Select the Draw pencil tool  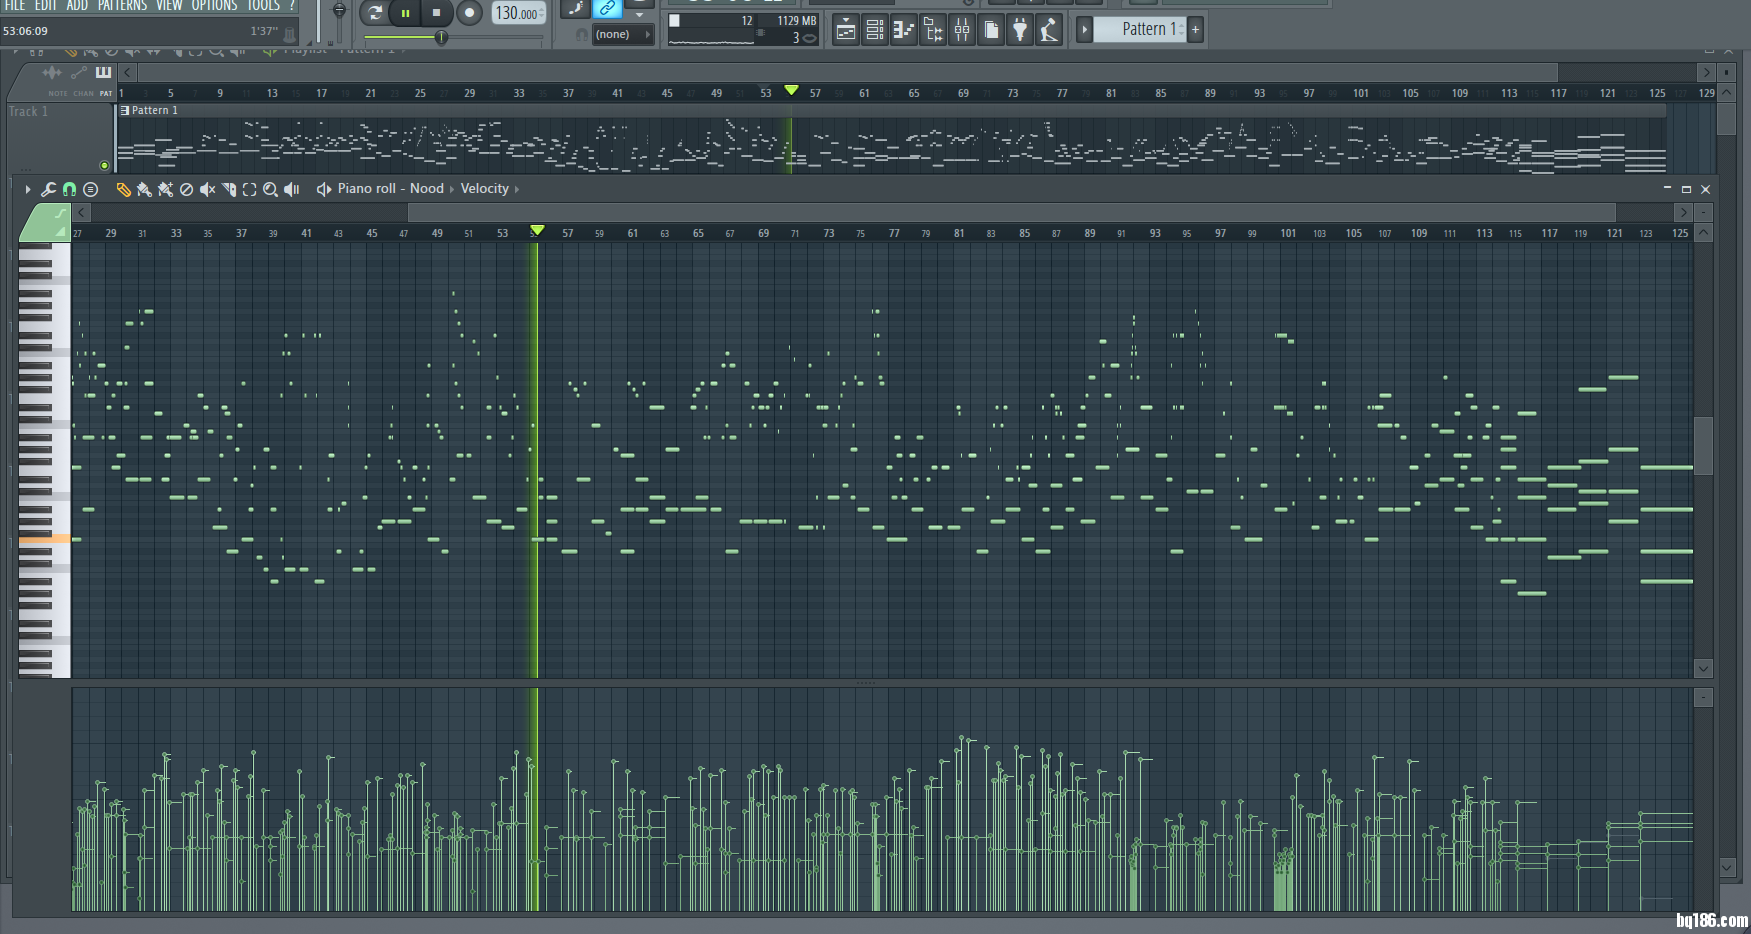tap(123, 189)
